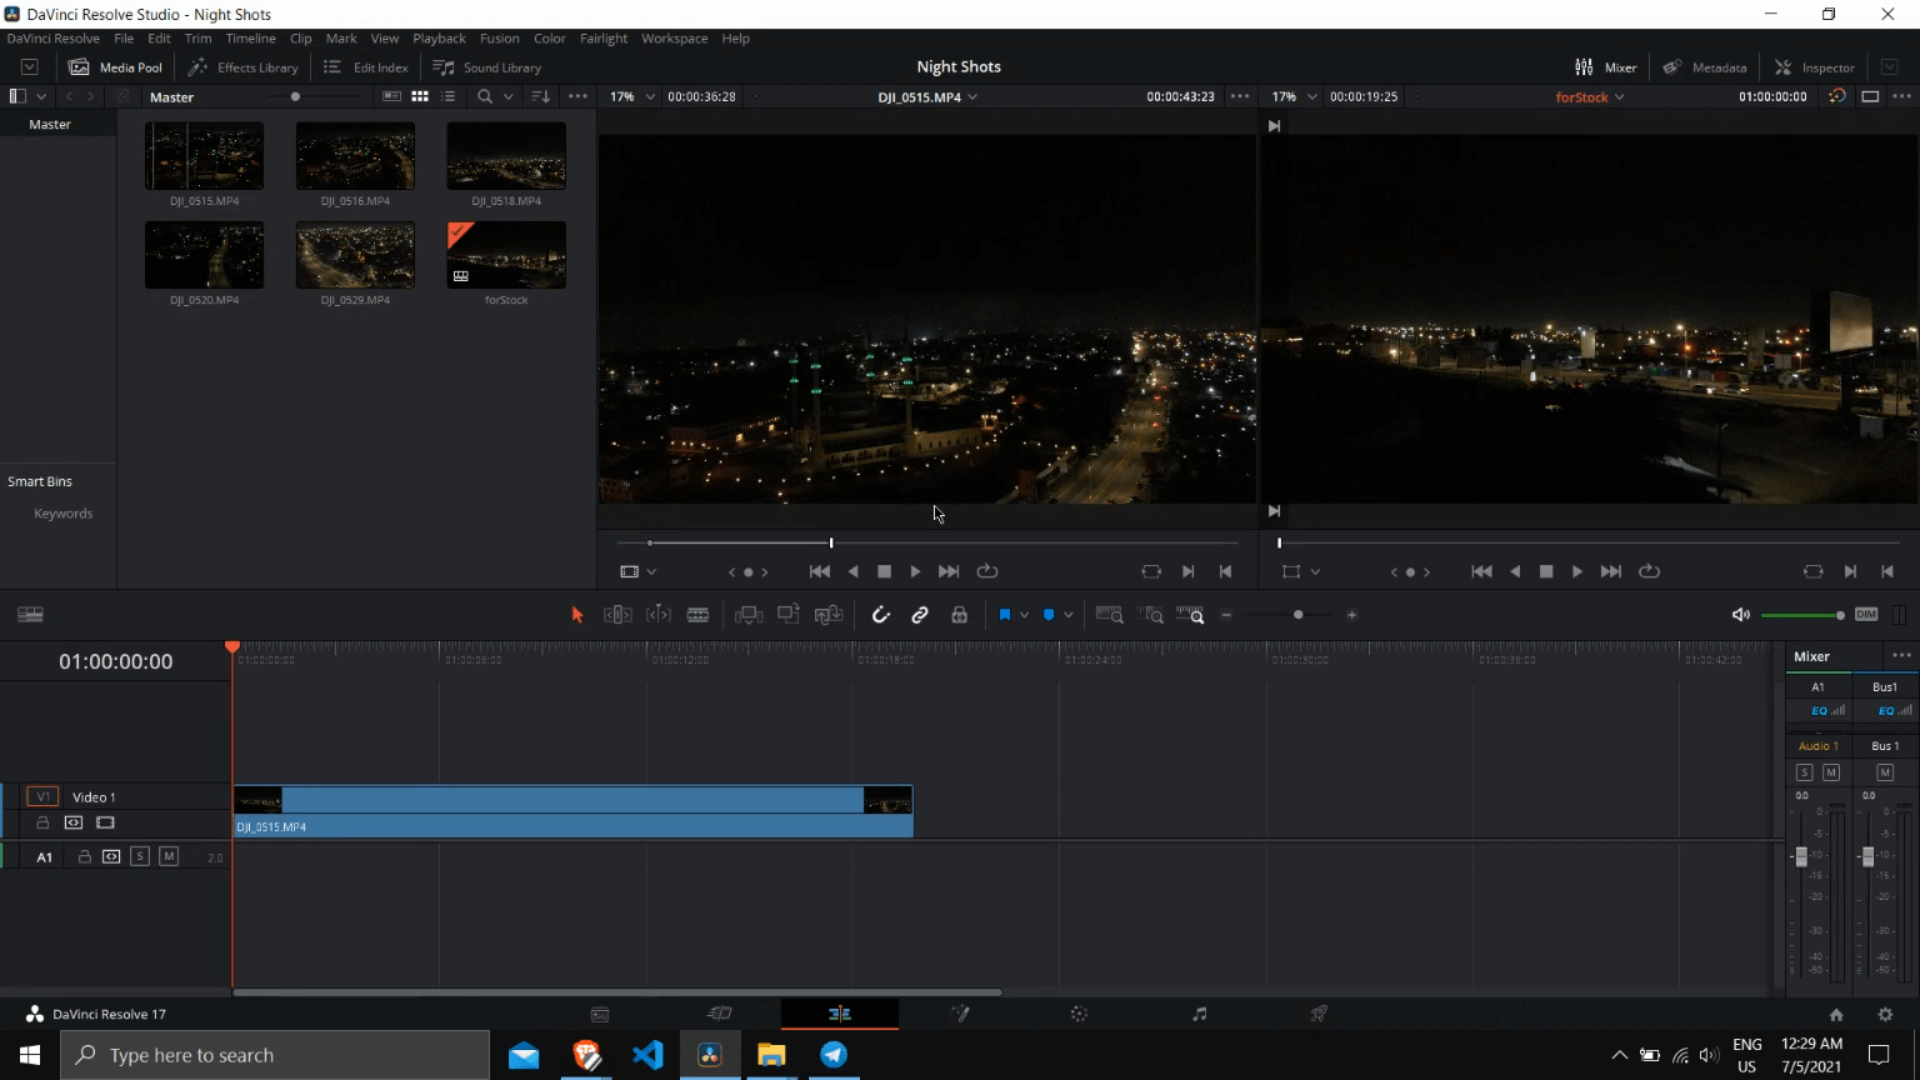1920x1080 pixels.
Task: Click the Trim Edit Mode tool
Action: point(617,615)
